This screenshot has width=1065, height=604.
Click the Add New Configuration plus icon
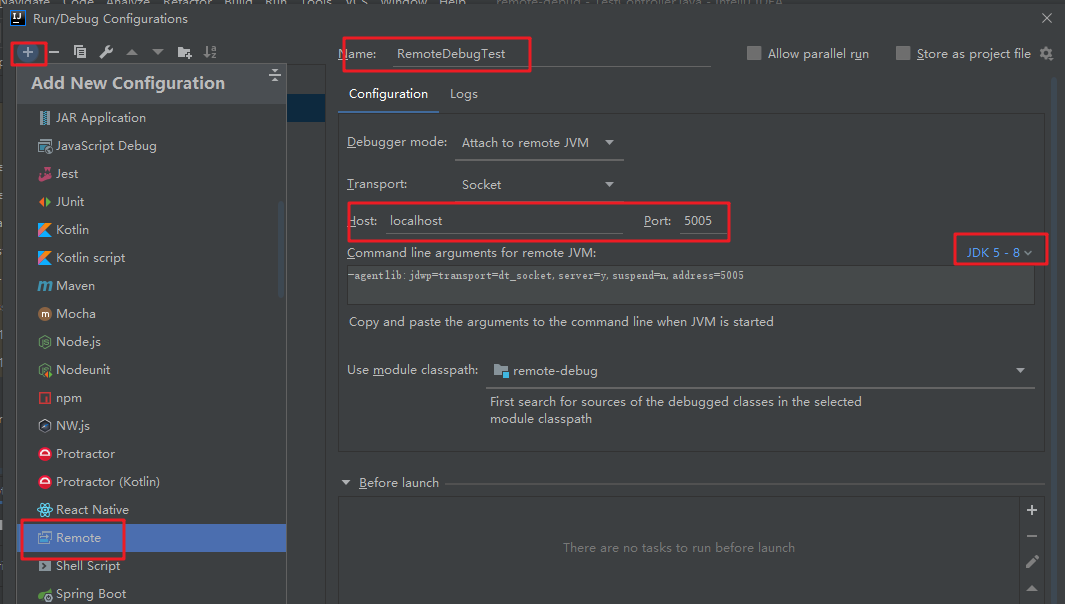pyautogui.click(x=28, y=52)
